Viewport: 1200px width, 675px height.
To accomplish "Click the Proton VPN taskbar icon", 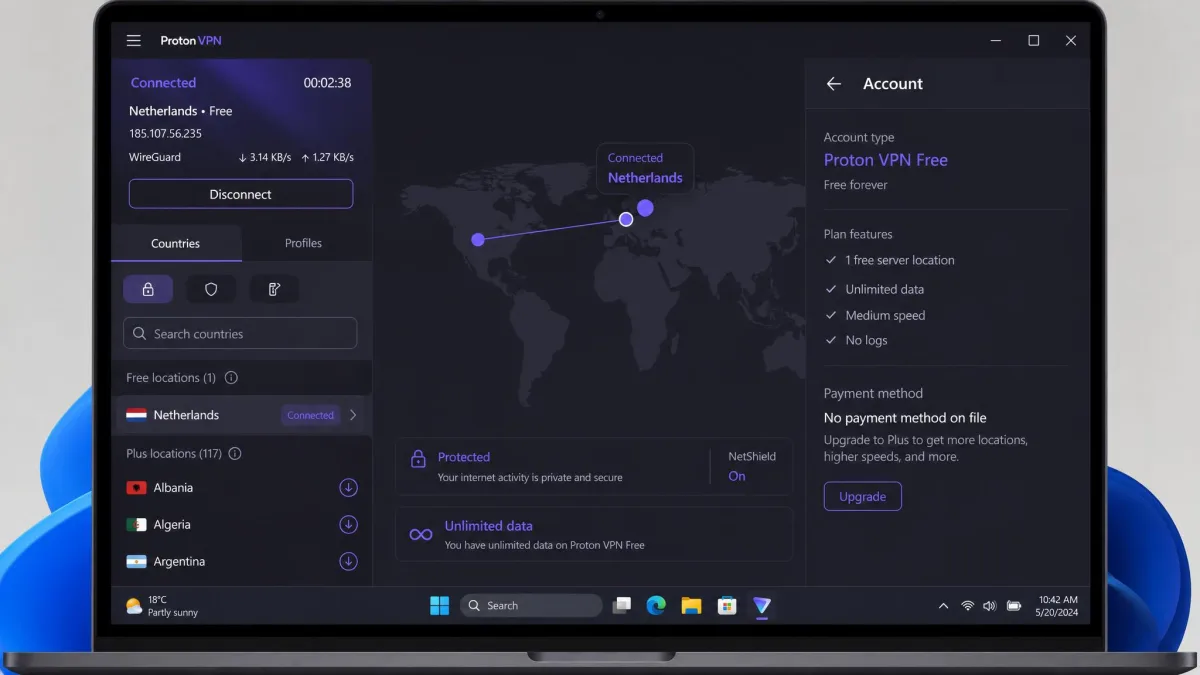I will (x=762, y=605).
